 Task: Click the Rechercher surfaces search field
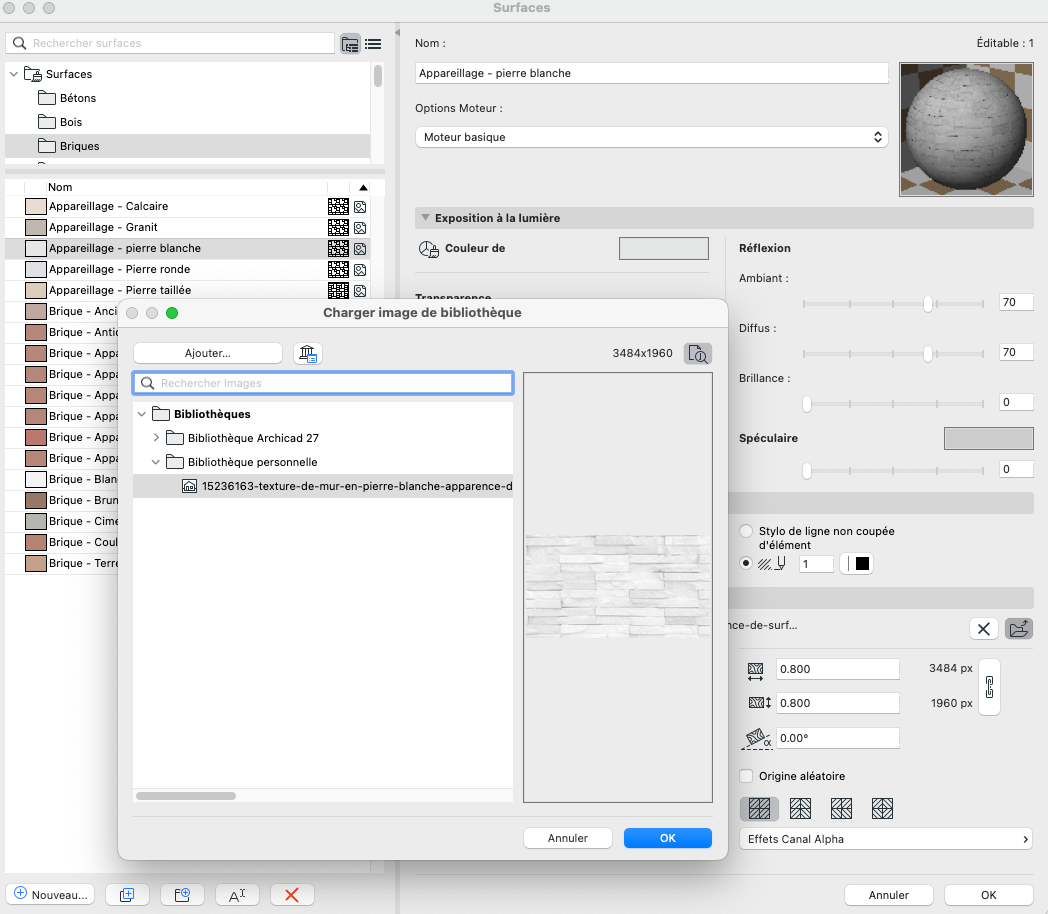pos(170,43)
